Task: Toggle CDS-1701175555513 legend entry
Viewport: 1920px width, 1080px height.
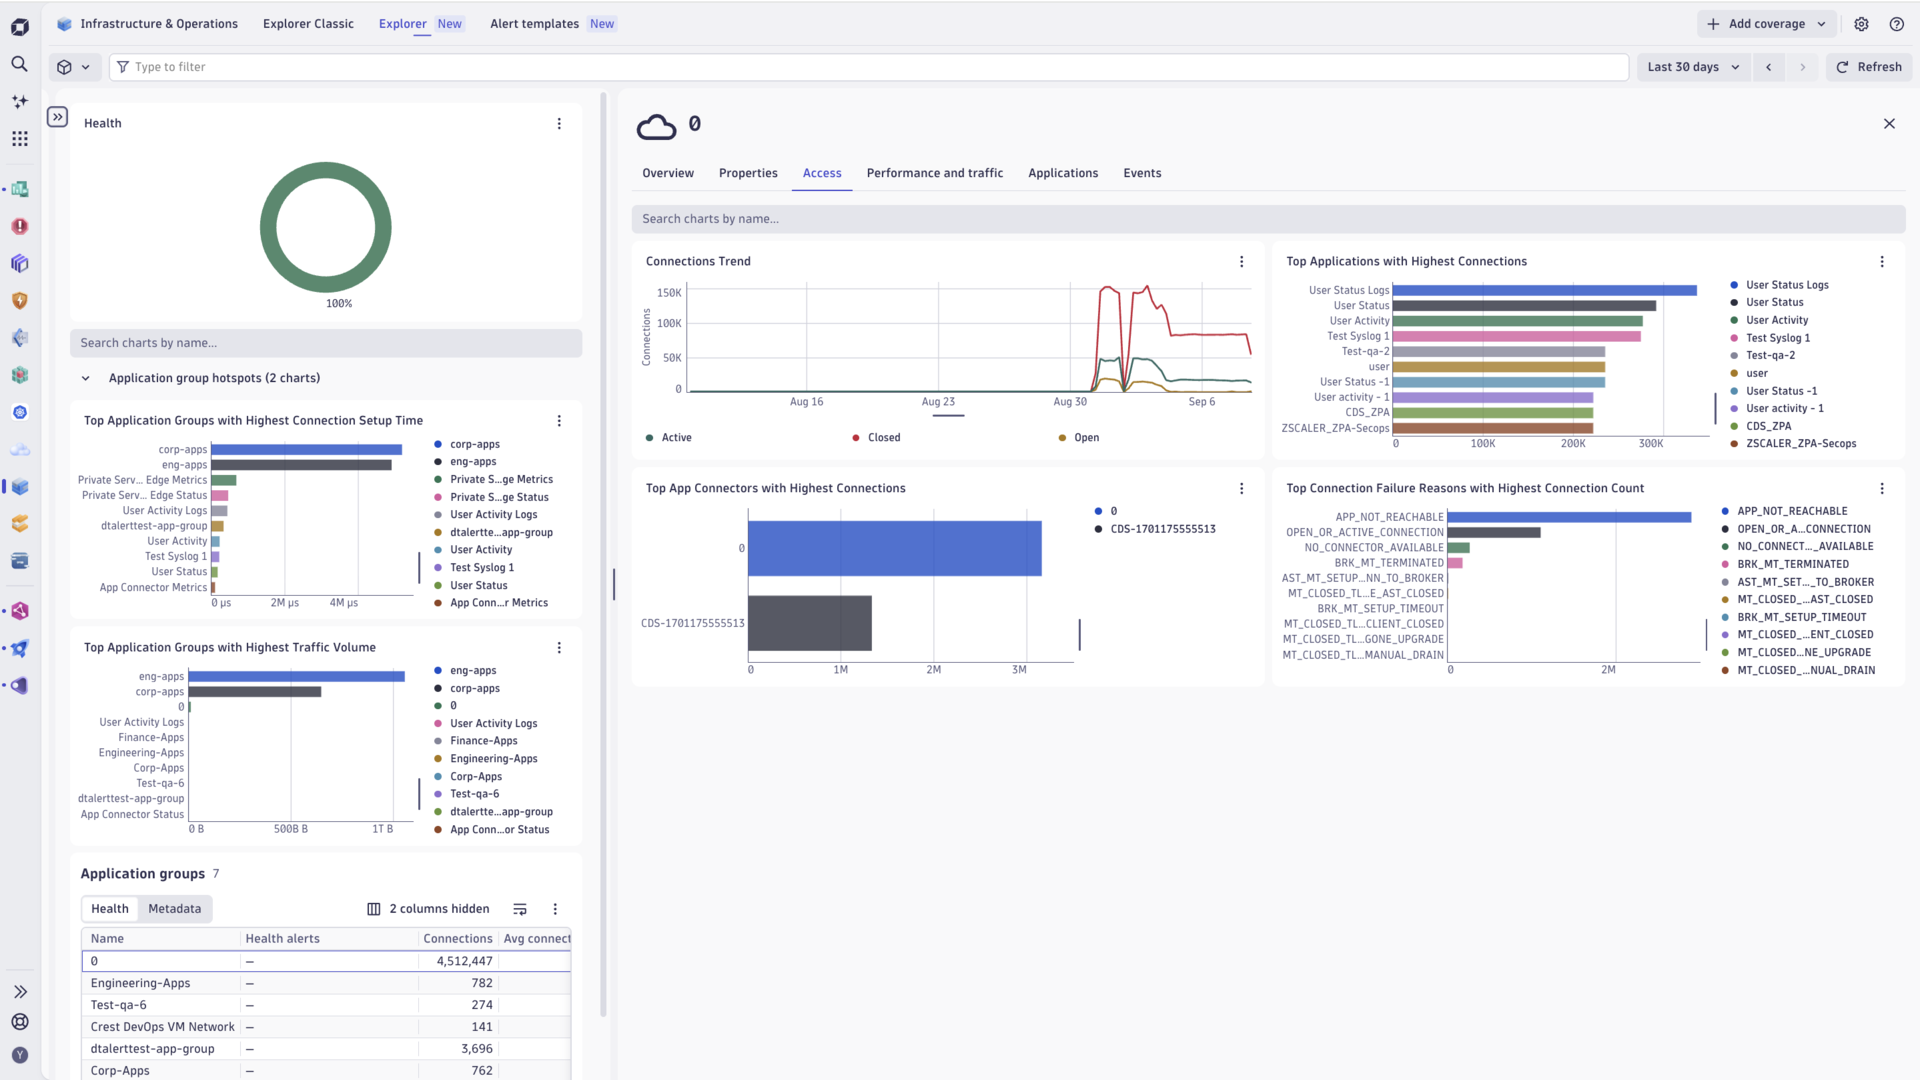Action: [x=1155, y=529]
